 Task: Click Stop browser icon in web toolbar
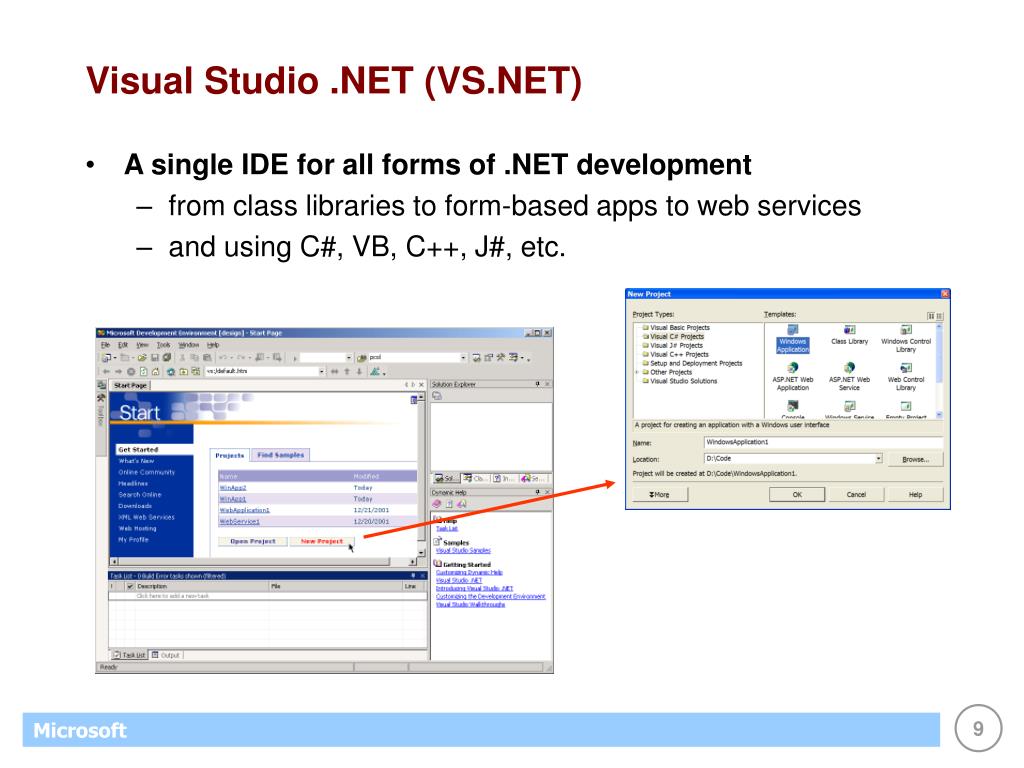[x=131, y=372]
